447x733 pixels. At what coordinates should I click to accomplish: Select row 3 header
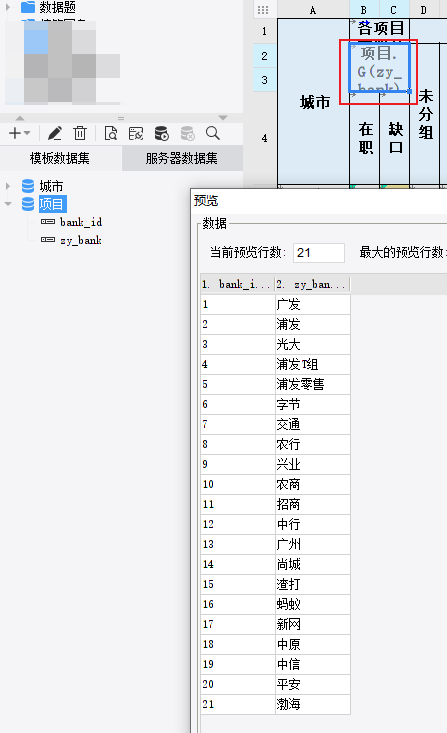(x=265, y=80)
